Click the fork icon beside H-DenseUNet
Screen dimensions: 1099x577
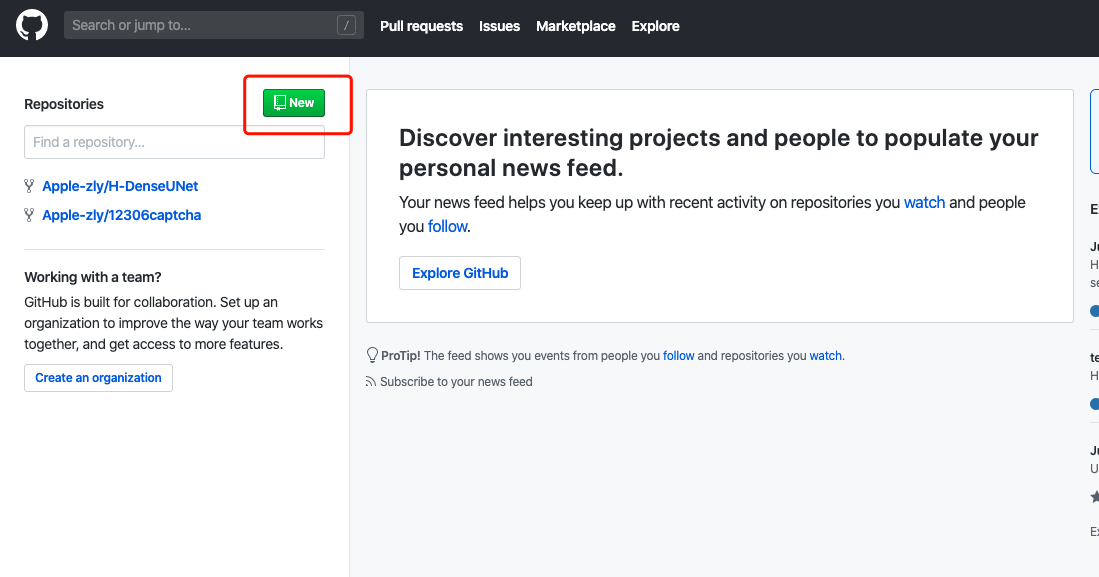coord(29,186)
